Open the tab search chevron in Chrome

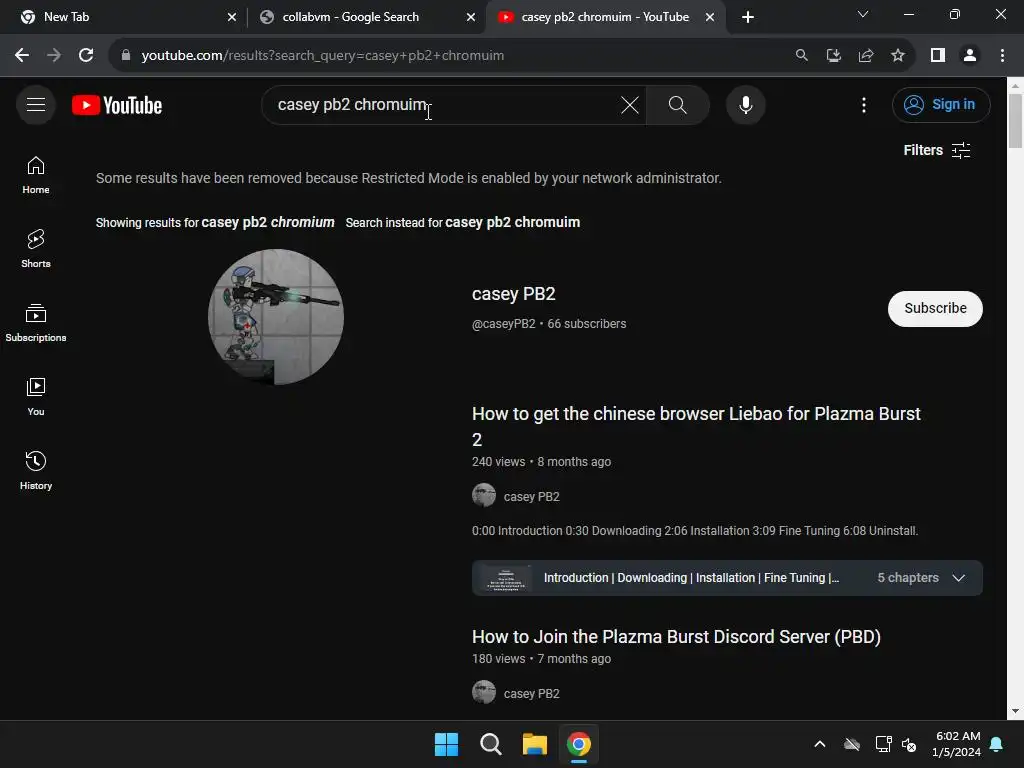[x=863, y=14]
